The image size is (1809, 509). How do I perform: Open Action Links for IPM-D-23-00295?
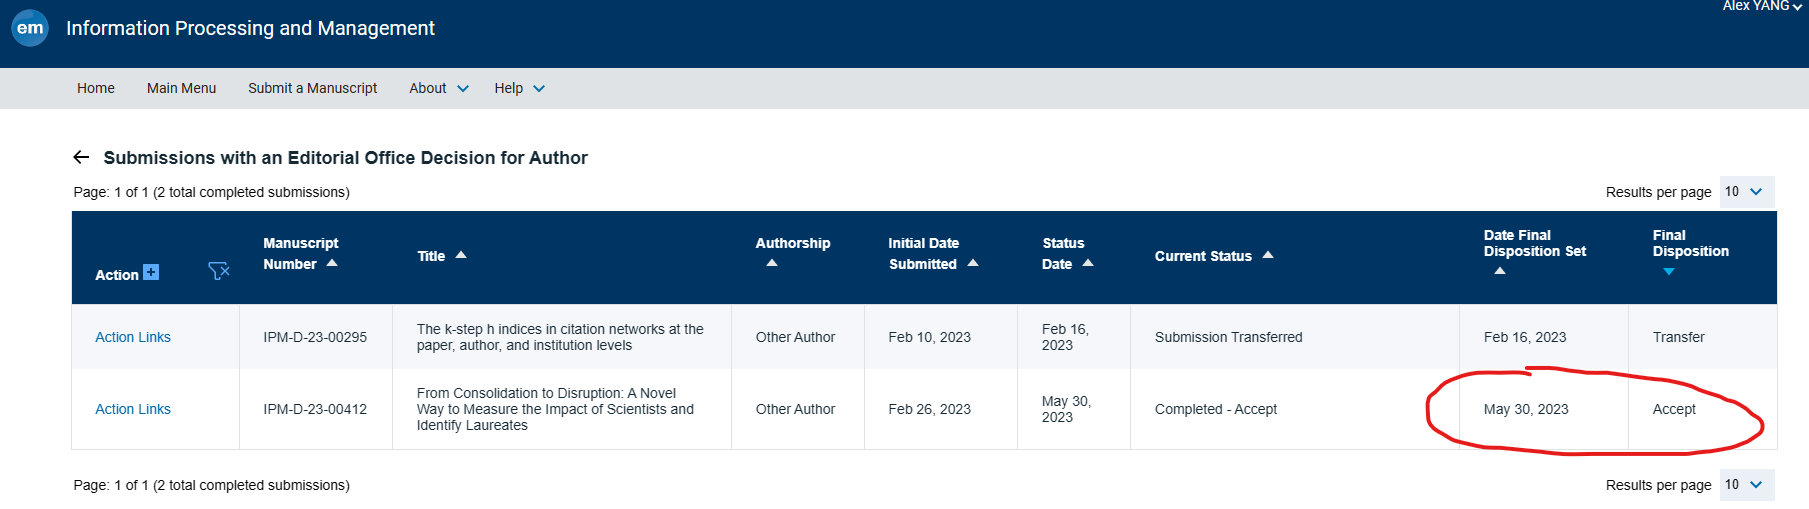(133, 337)
